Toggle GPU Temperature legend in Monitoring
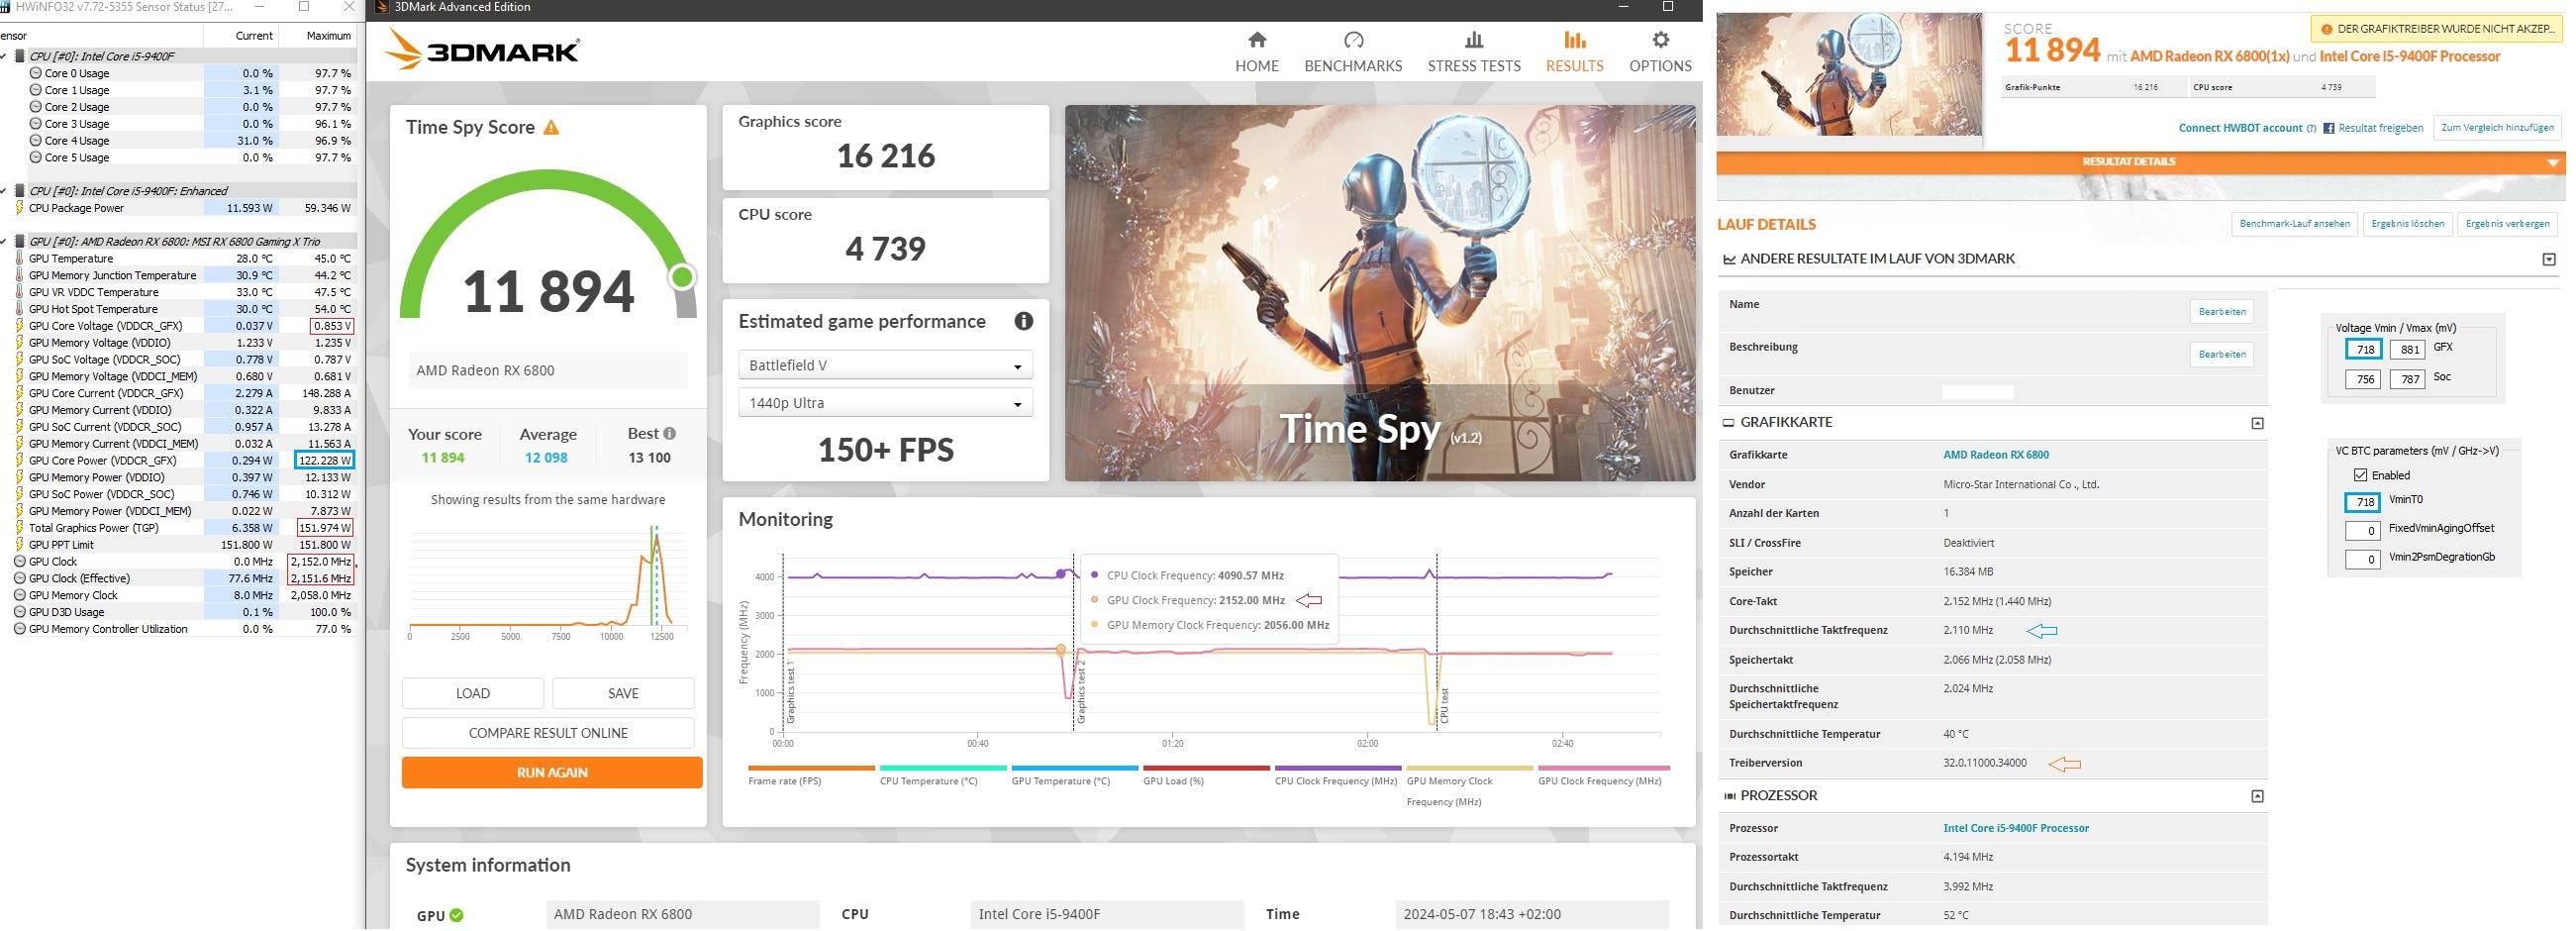Screen dimensions: 2576x931 coord(1075,775)
